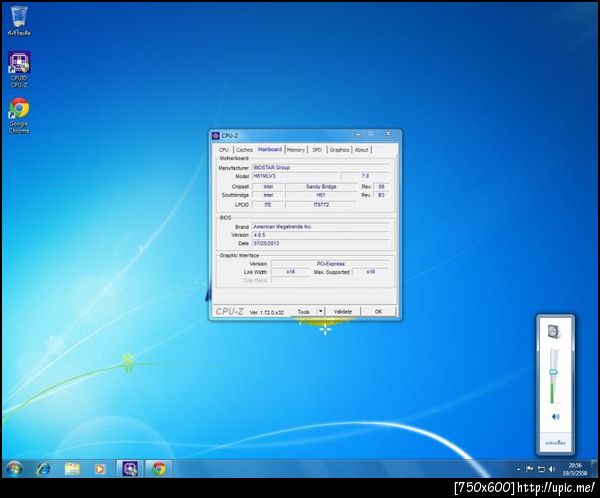This screenshot has width=600, height=498.
Task: Open Windows Explorer folder in taskbar
Action: [72, 468]
